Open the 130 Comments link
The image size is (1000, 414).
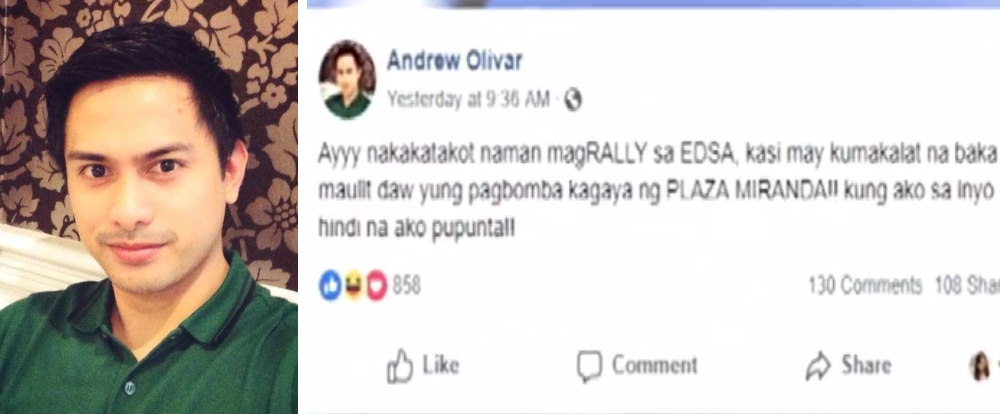click(x=864, y=285)
